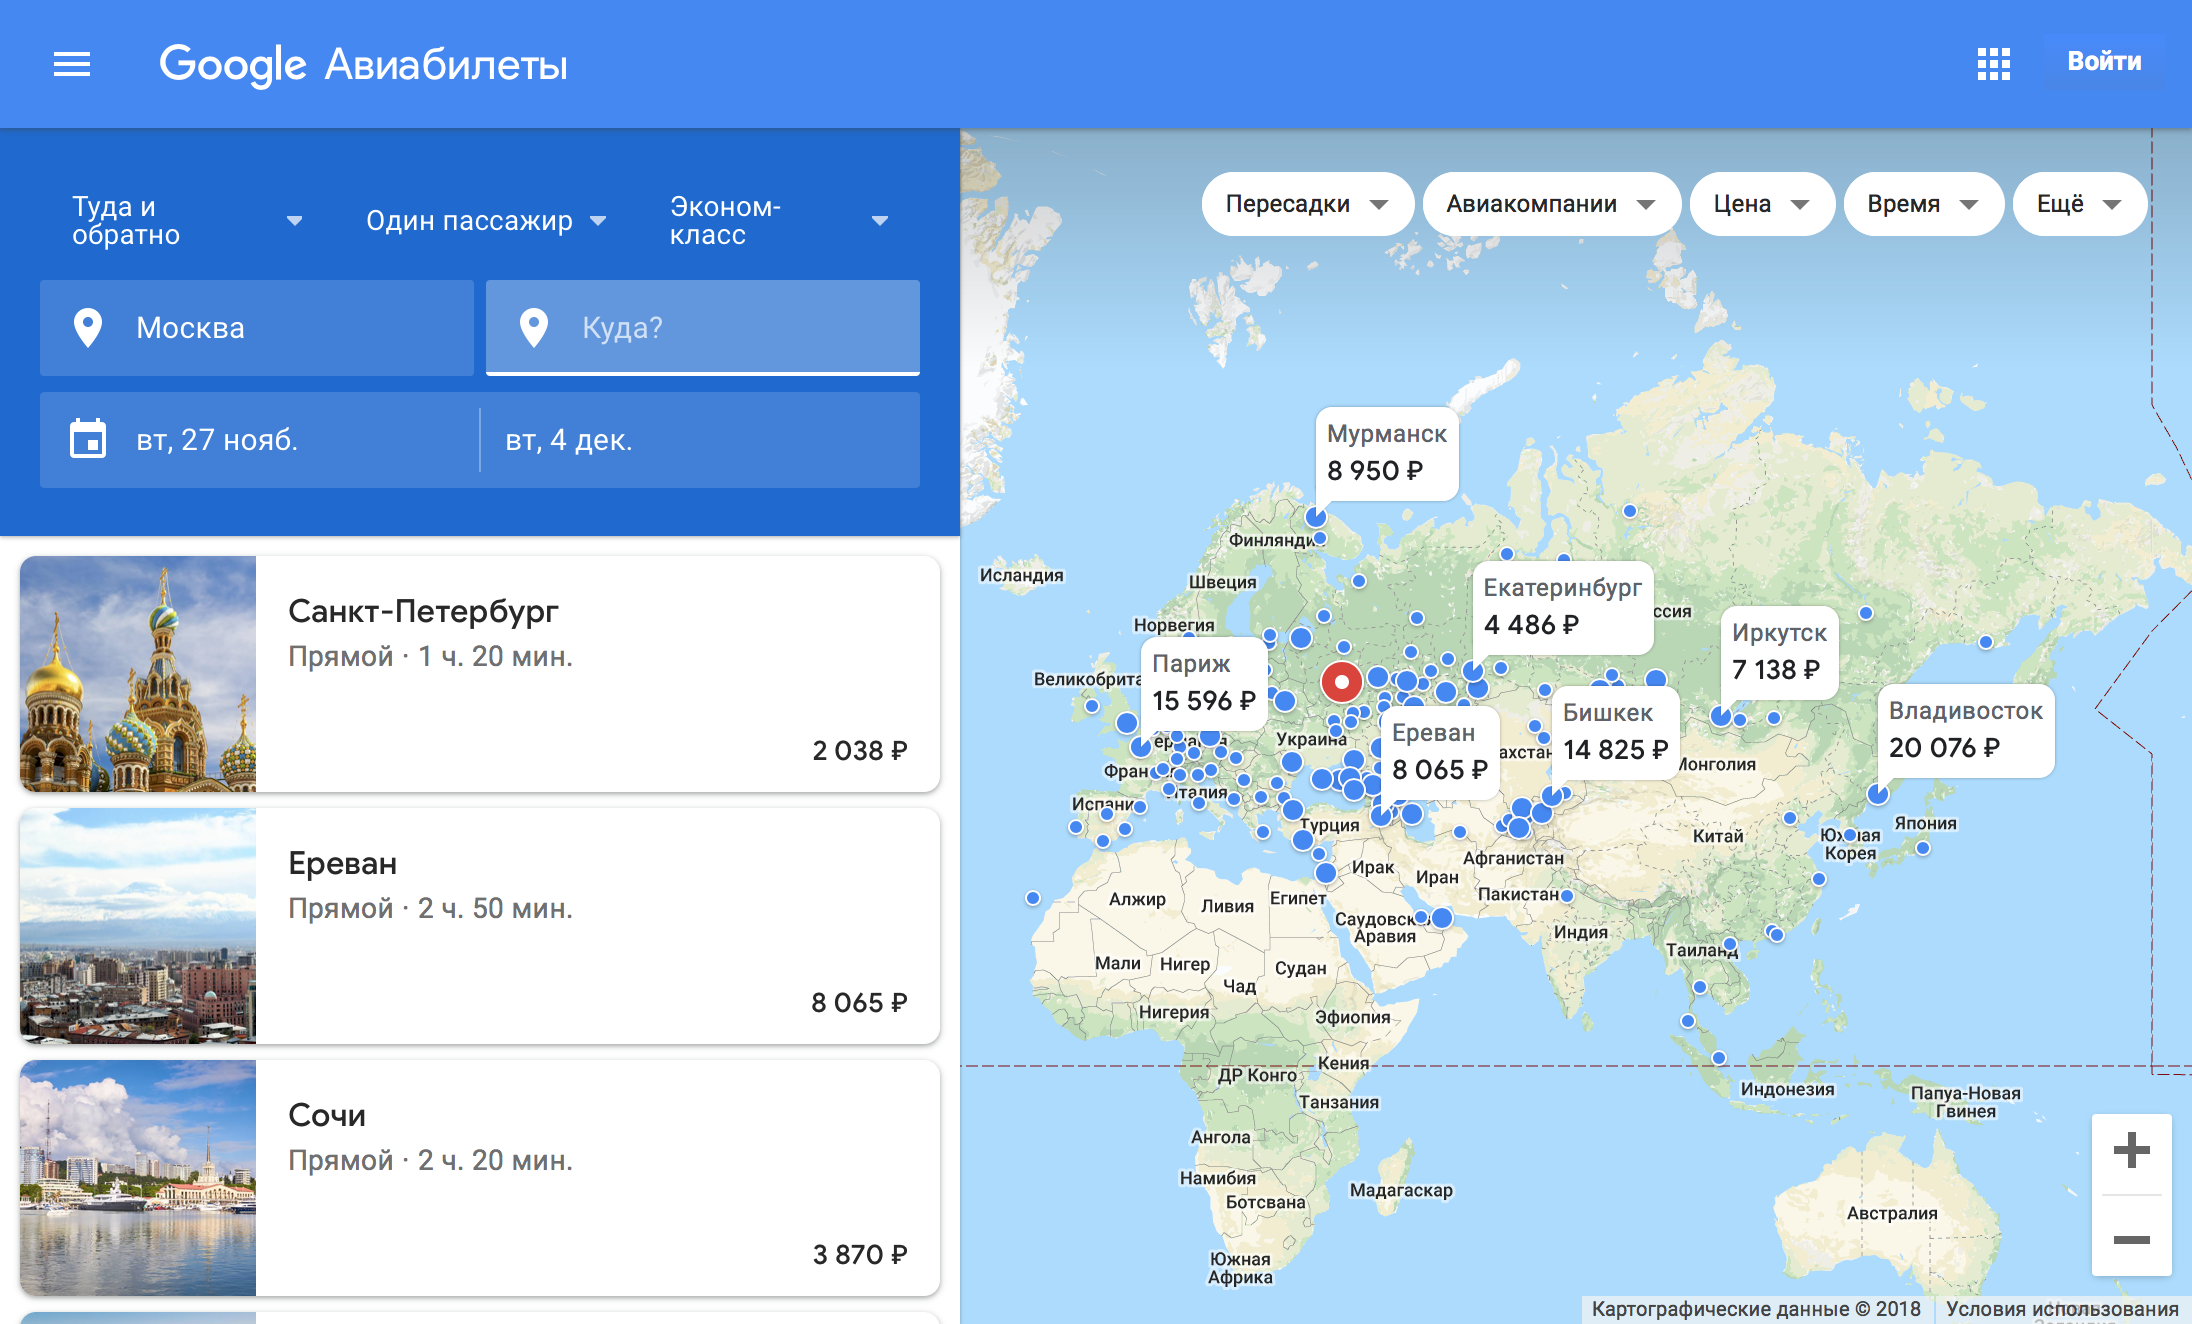This screenshot has width=2192, height=1324.
Task: Open the Время times filter
Action: 1922,204
